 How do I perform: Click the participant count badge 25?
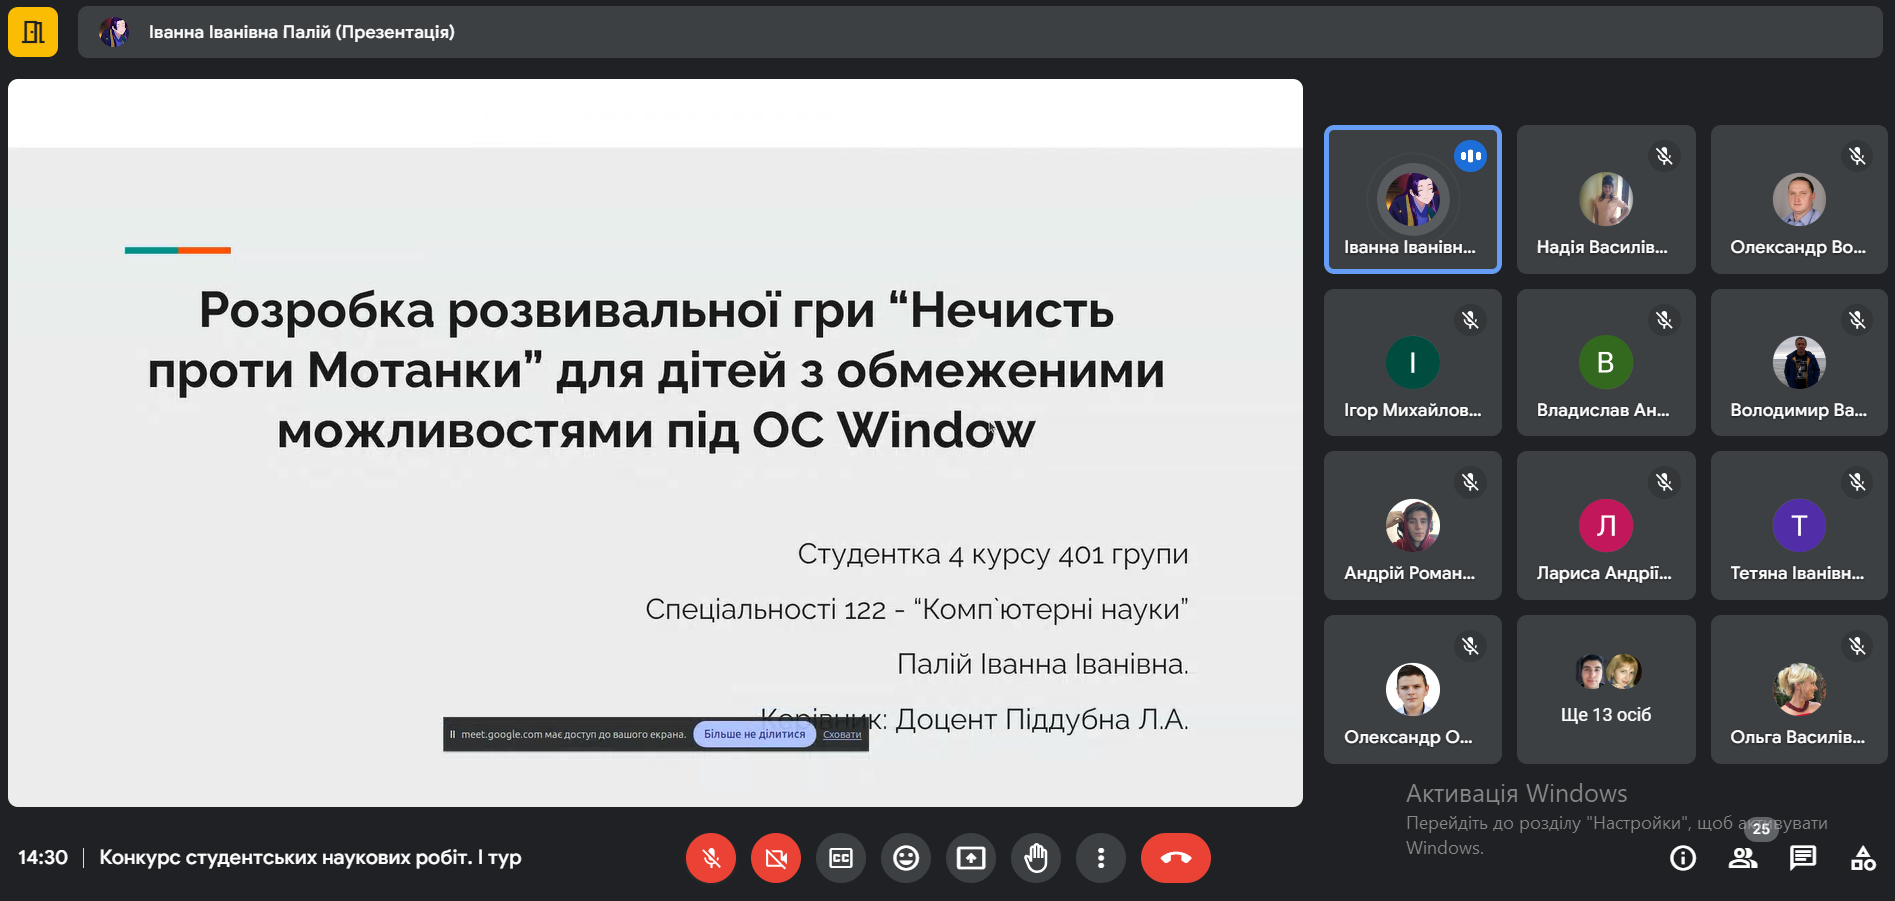click(x=1761, y=828)
